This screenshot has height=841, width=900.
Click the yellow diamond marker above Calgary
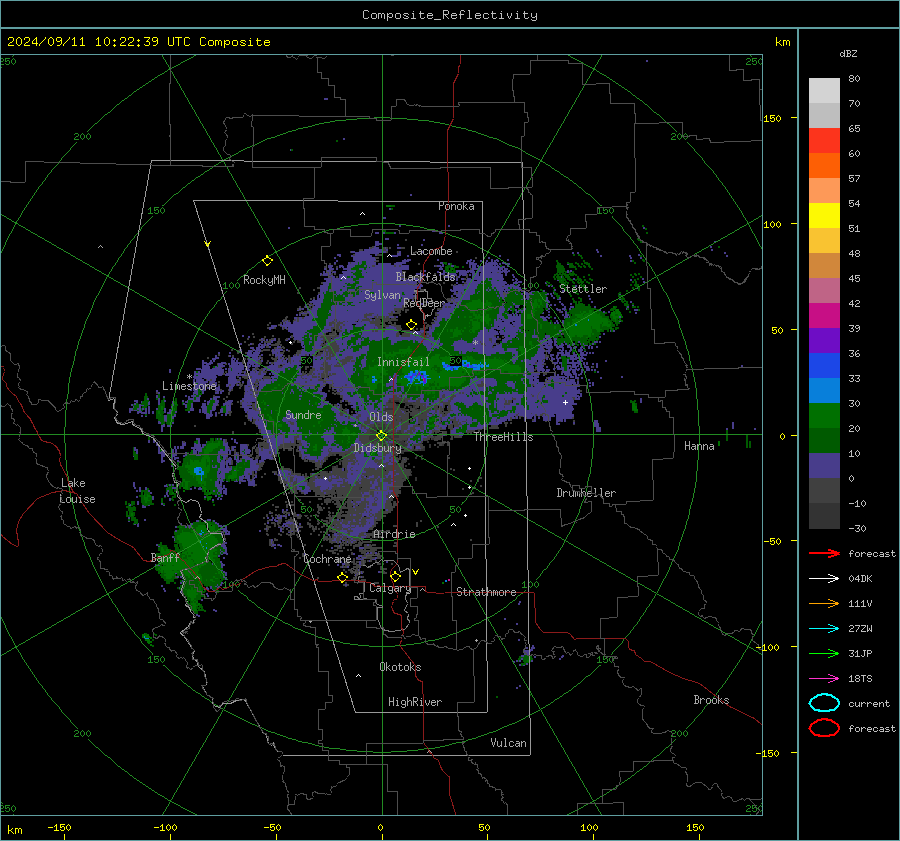coord(395,576)
